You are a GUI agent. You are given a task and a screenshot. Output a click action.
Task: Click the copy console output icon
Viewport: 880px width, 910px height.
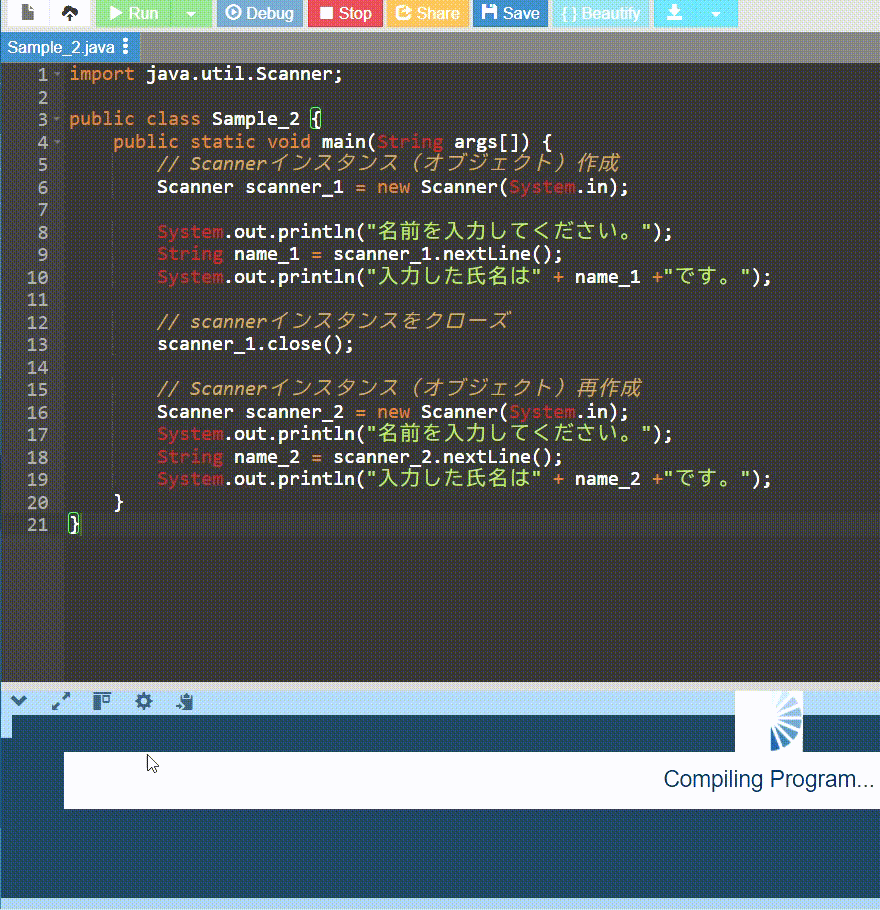click(185, 702)
